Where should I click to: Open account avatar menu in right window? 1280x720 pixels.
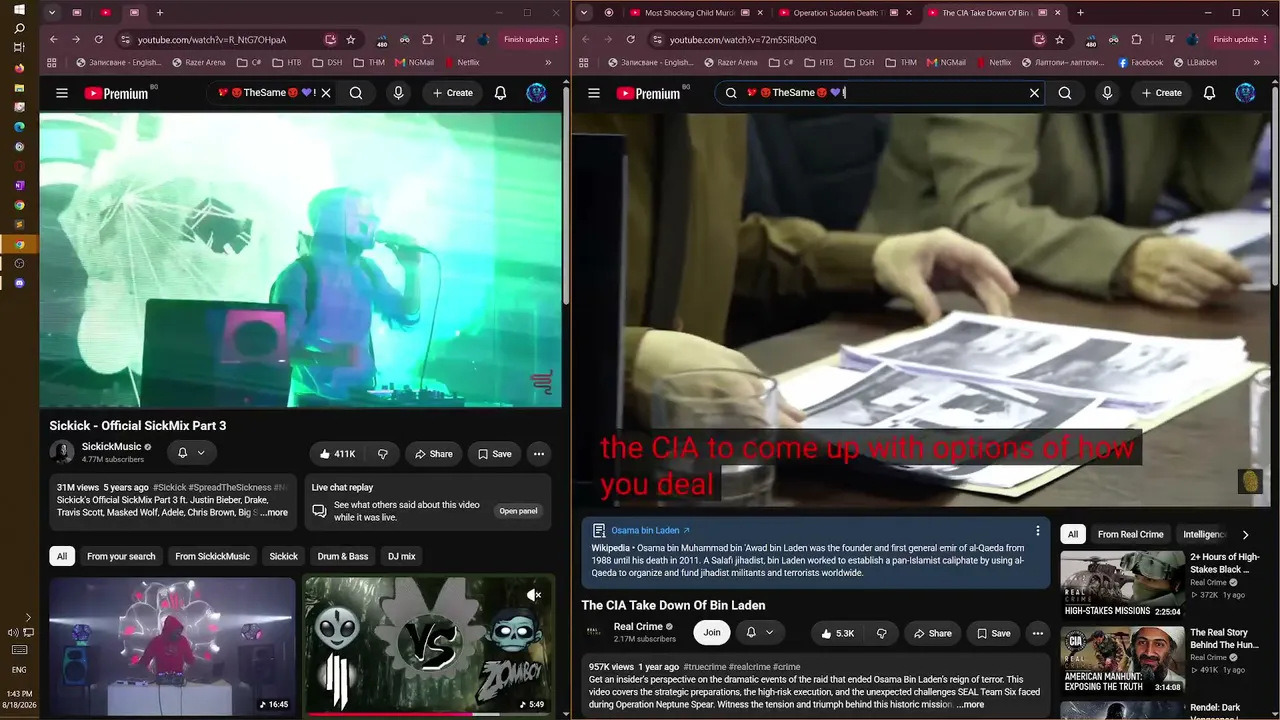(x=1245, y=93)
